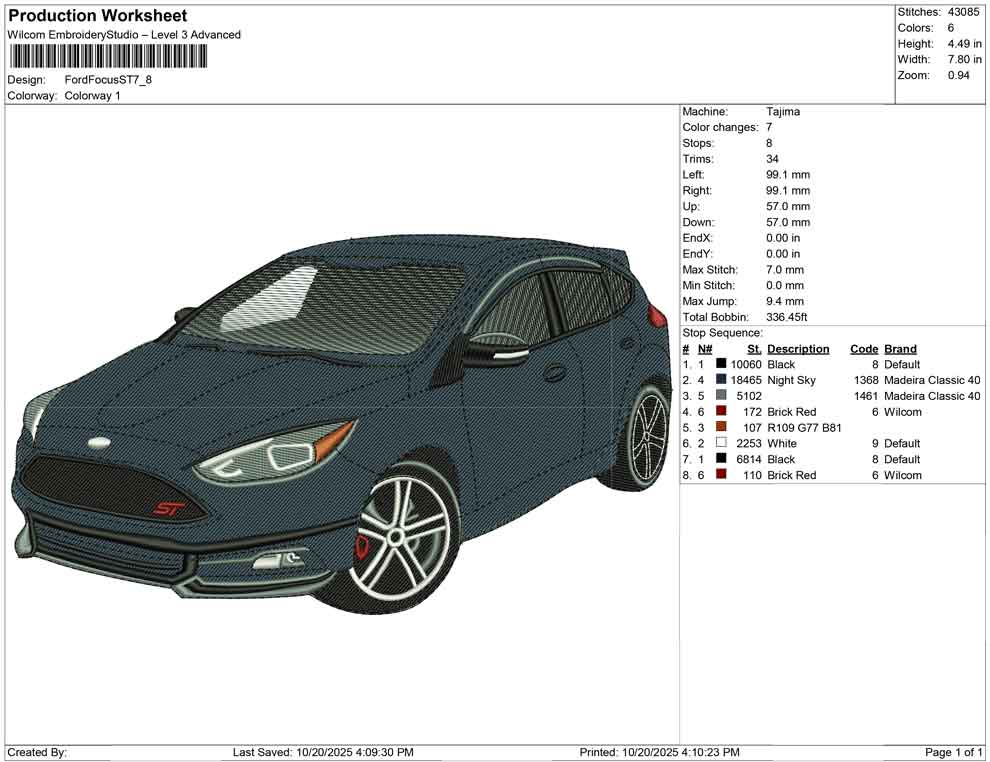Click 'Madeira Classic 40' brand in Night Sky row

[933, 380]
